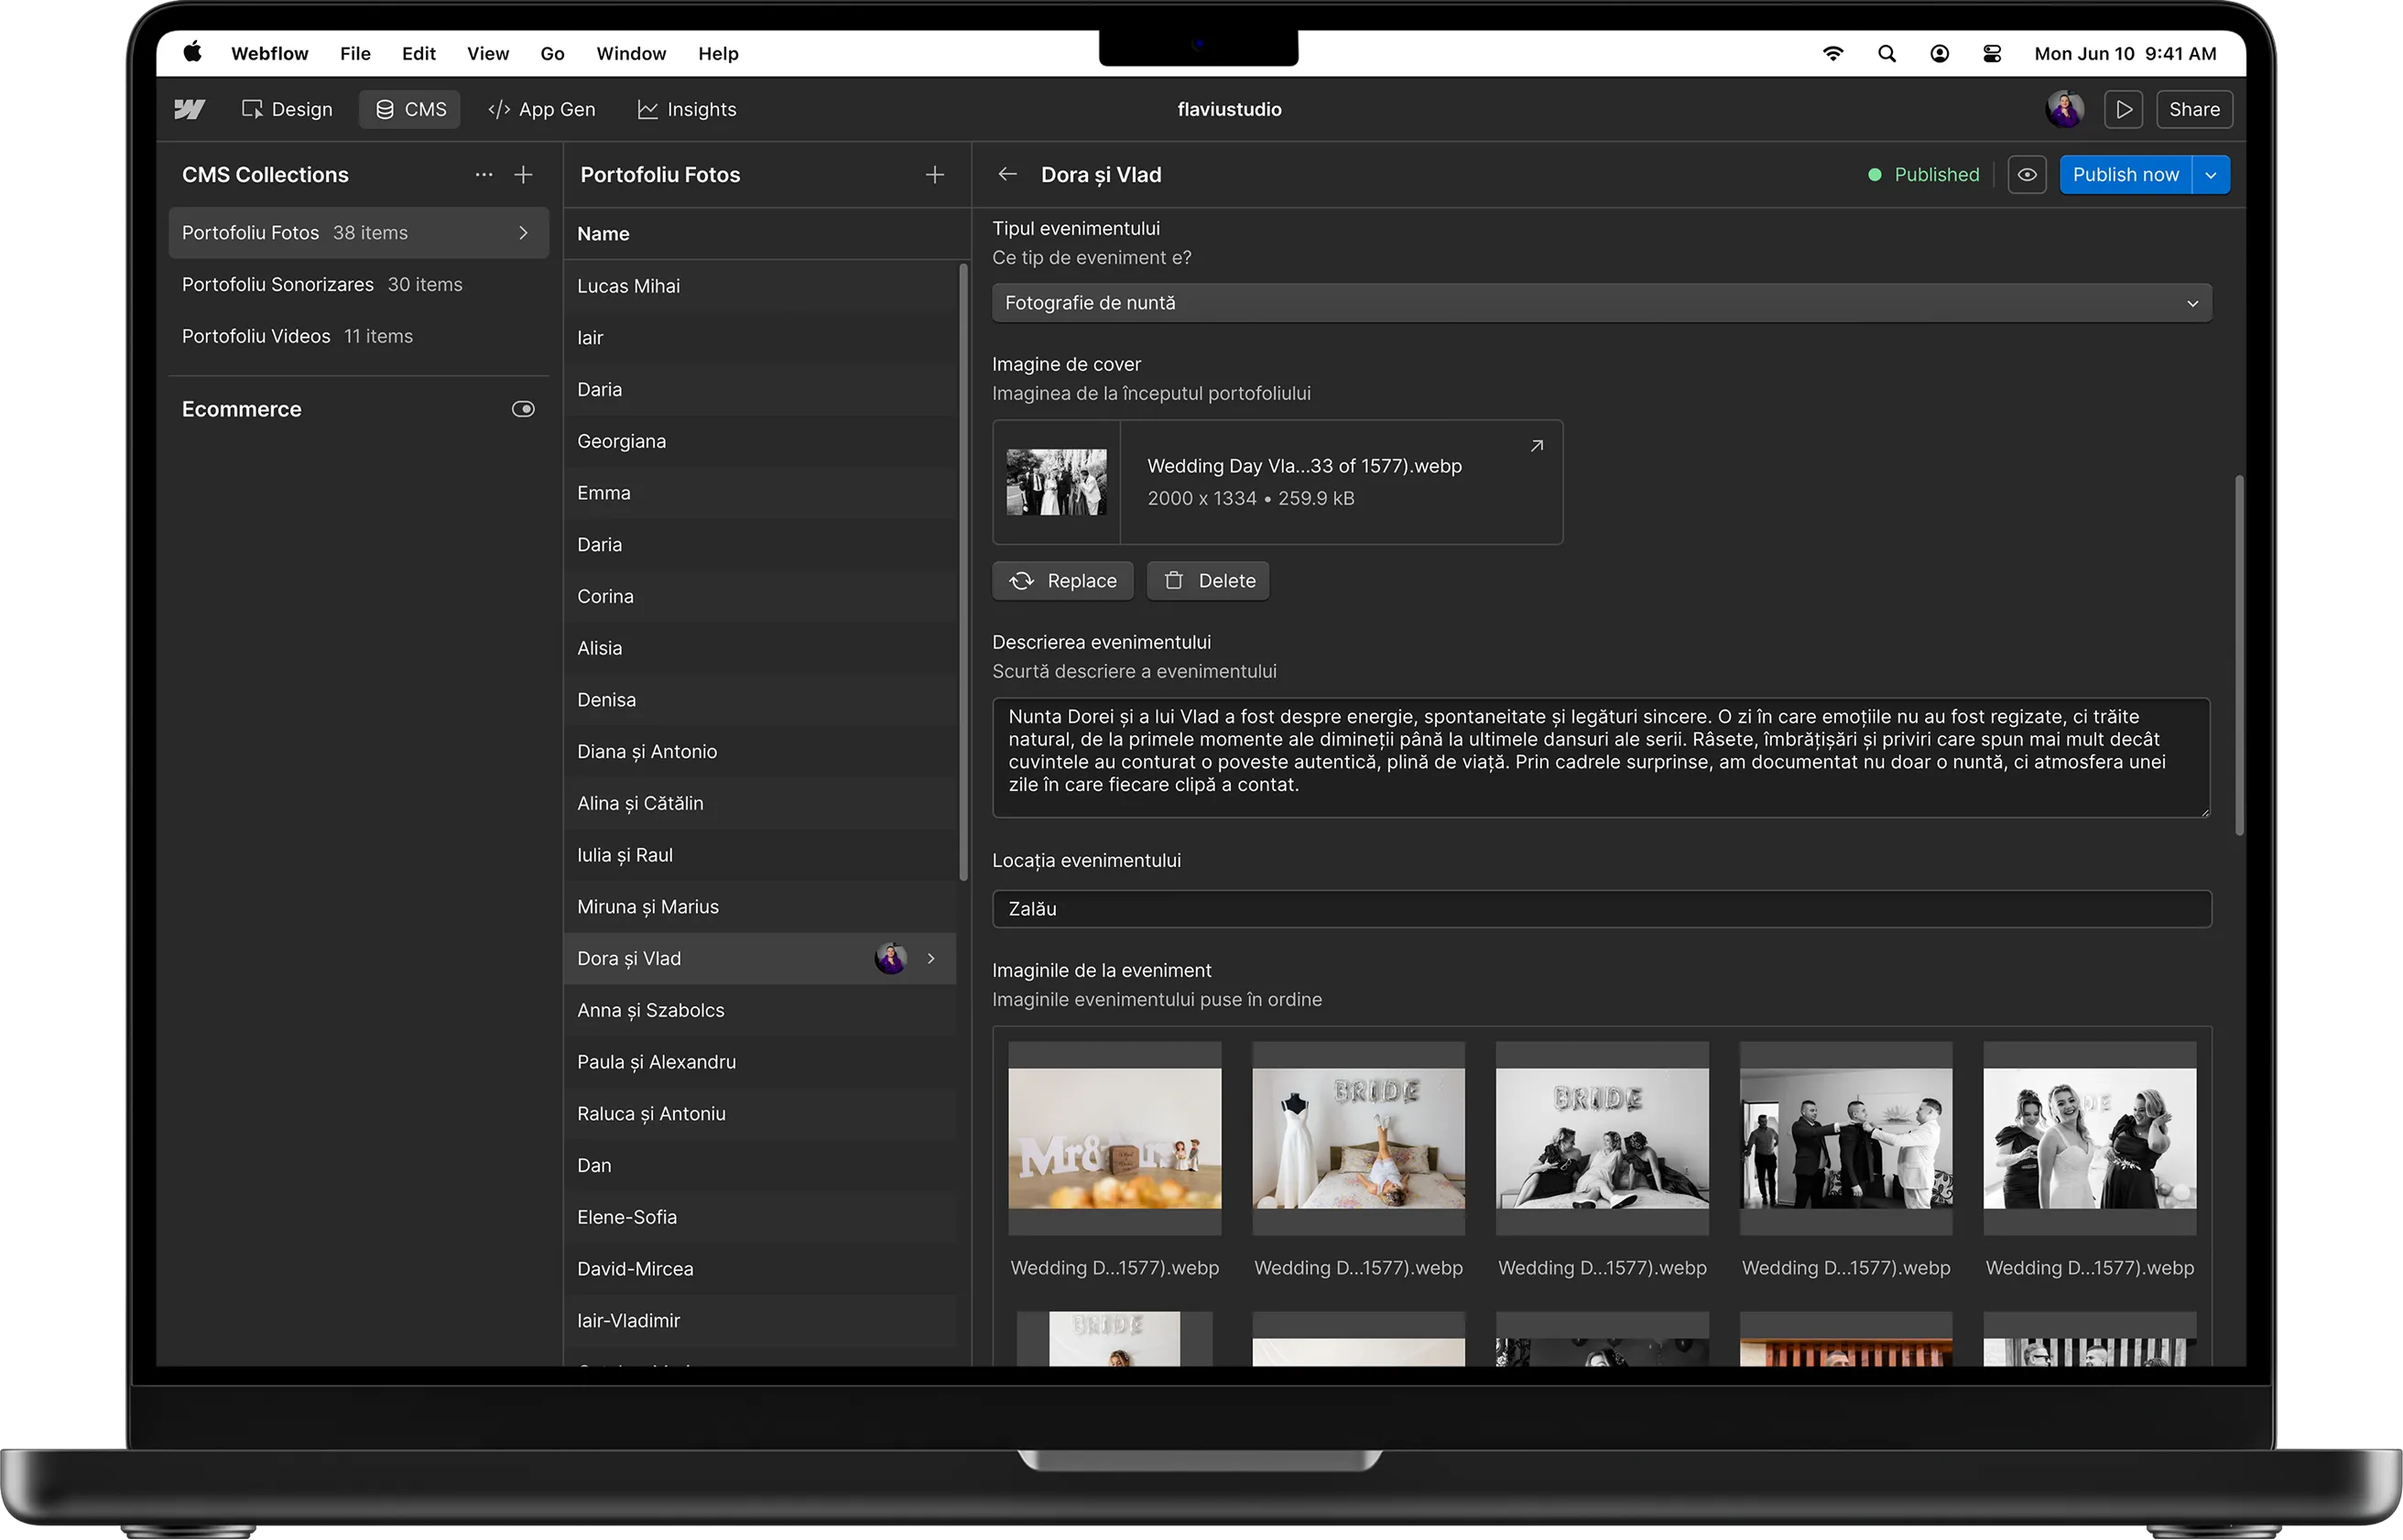2403x1540 pixels.
Task: Select groomsmen dressing thumbnail
Action: pos(1845,1139)
